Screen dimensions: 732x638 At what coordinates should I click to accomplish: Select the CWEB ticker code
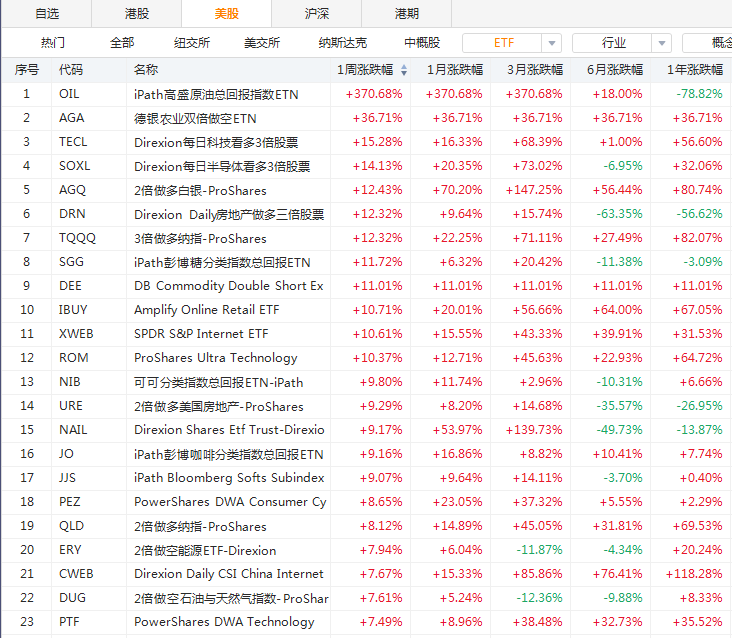click(x=76, y=574)
